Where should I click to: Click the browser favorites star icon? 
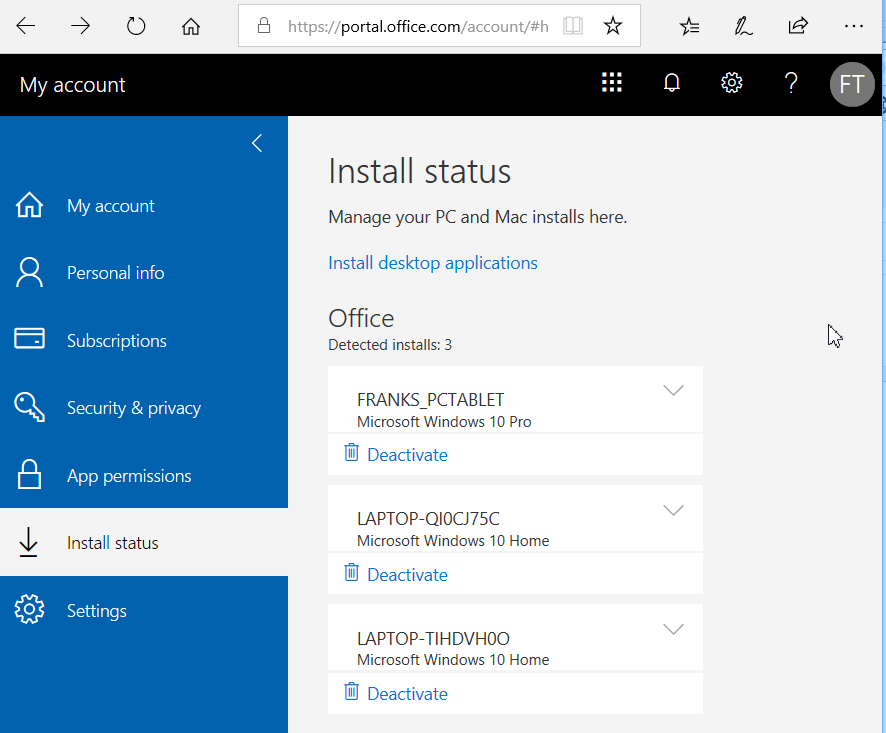coord(613,26)
